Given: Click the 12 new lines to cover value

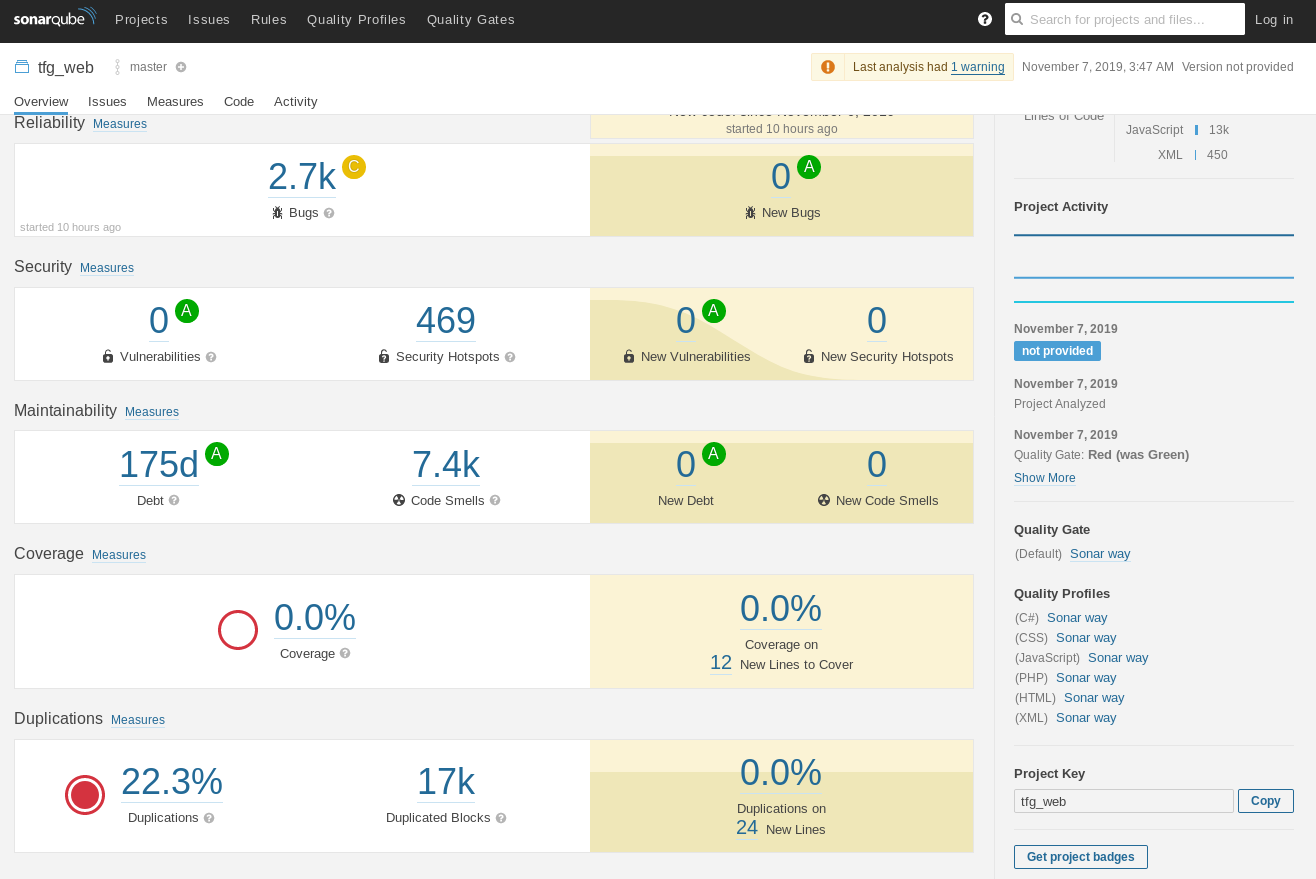Looking at the screenshot, I should (721, 663).
